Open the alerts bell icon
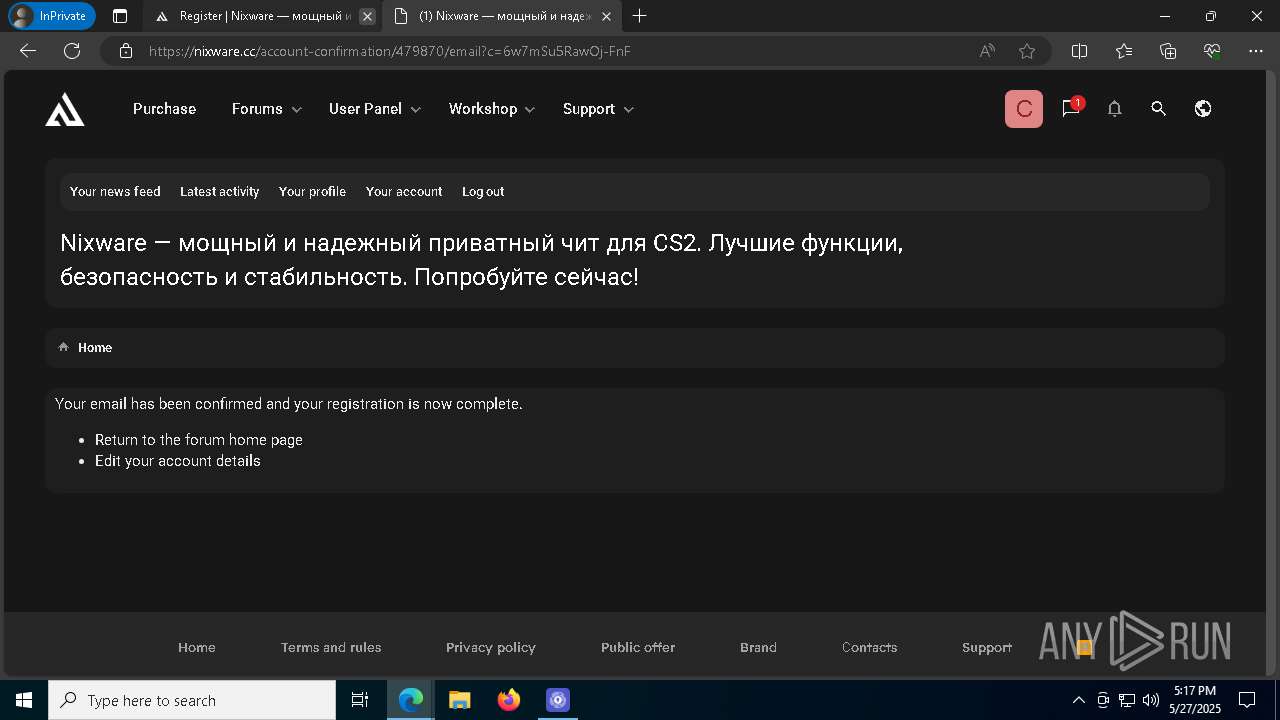 1114,109
